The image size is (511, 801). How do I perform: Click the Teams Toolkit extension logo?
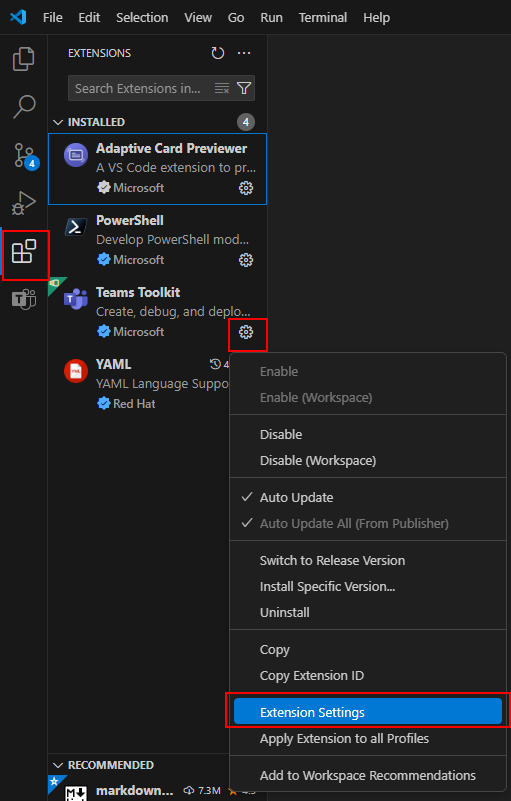76,299
